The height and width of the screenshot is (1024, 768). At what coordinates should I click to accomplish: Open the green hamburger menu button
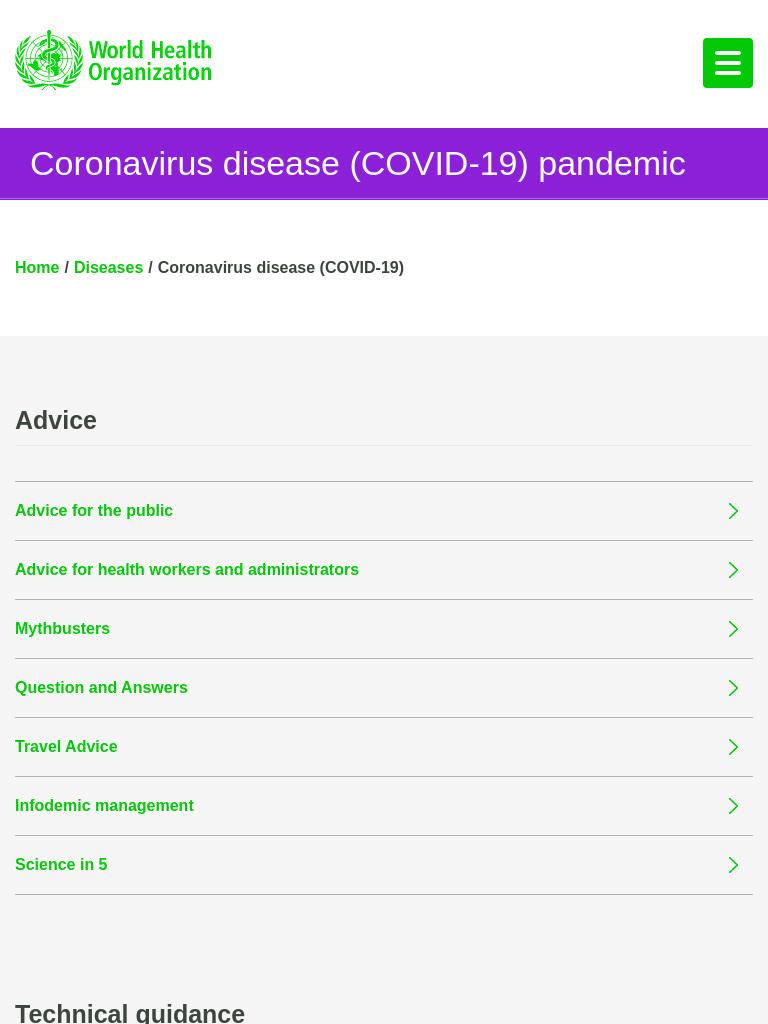pyautogui.click(x=728, y=63)
